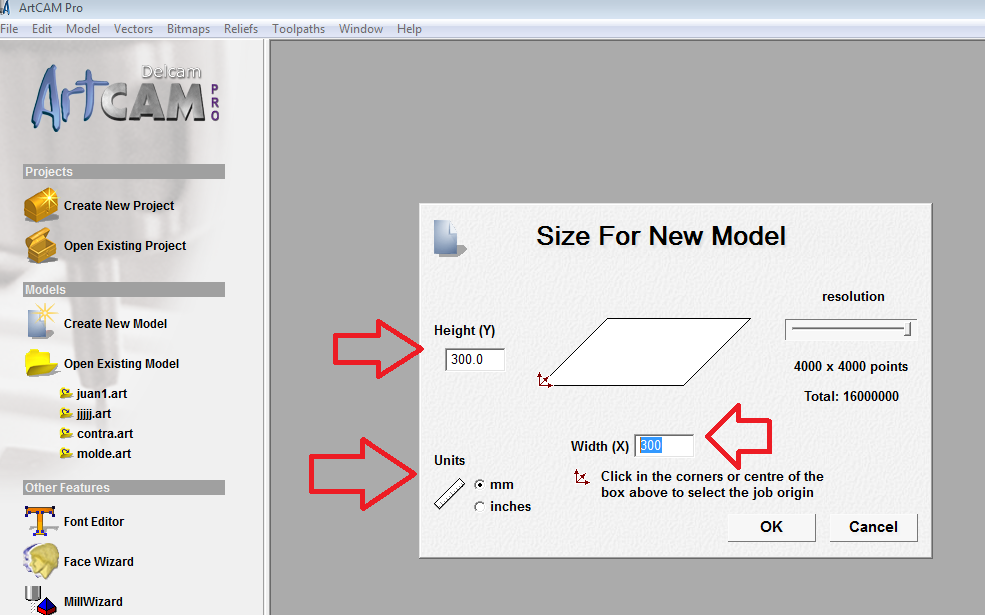This screenshot has width=985, height=615.
Task: Click the Create New Project treasure chest icon
Action: pos(41,205)
